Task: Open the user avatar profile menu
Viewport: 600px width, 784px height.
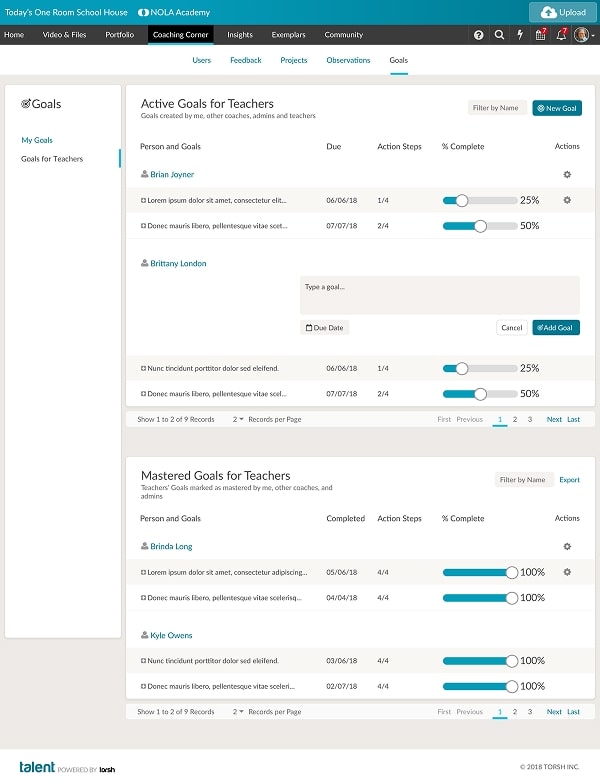Action: 584,35
